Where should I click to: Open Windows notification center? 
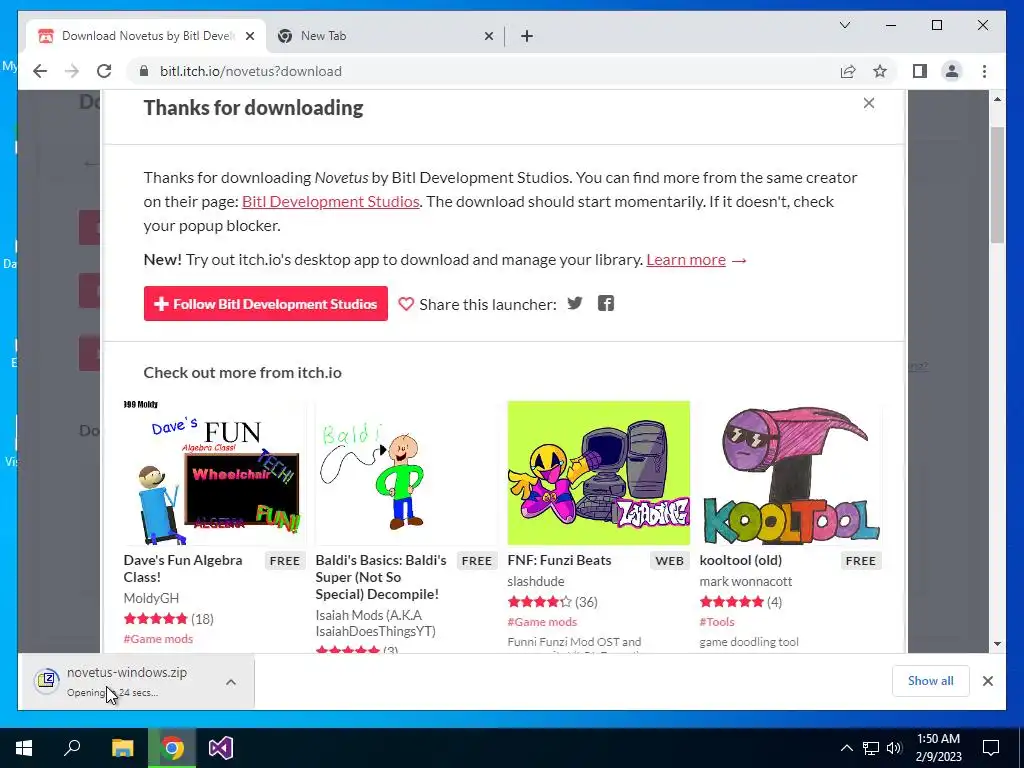[991, 748]
